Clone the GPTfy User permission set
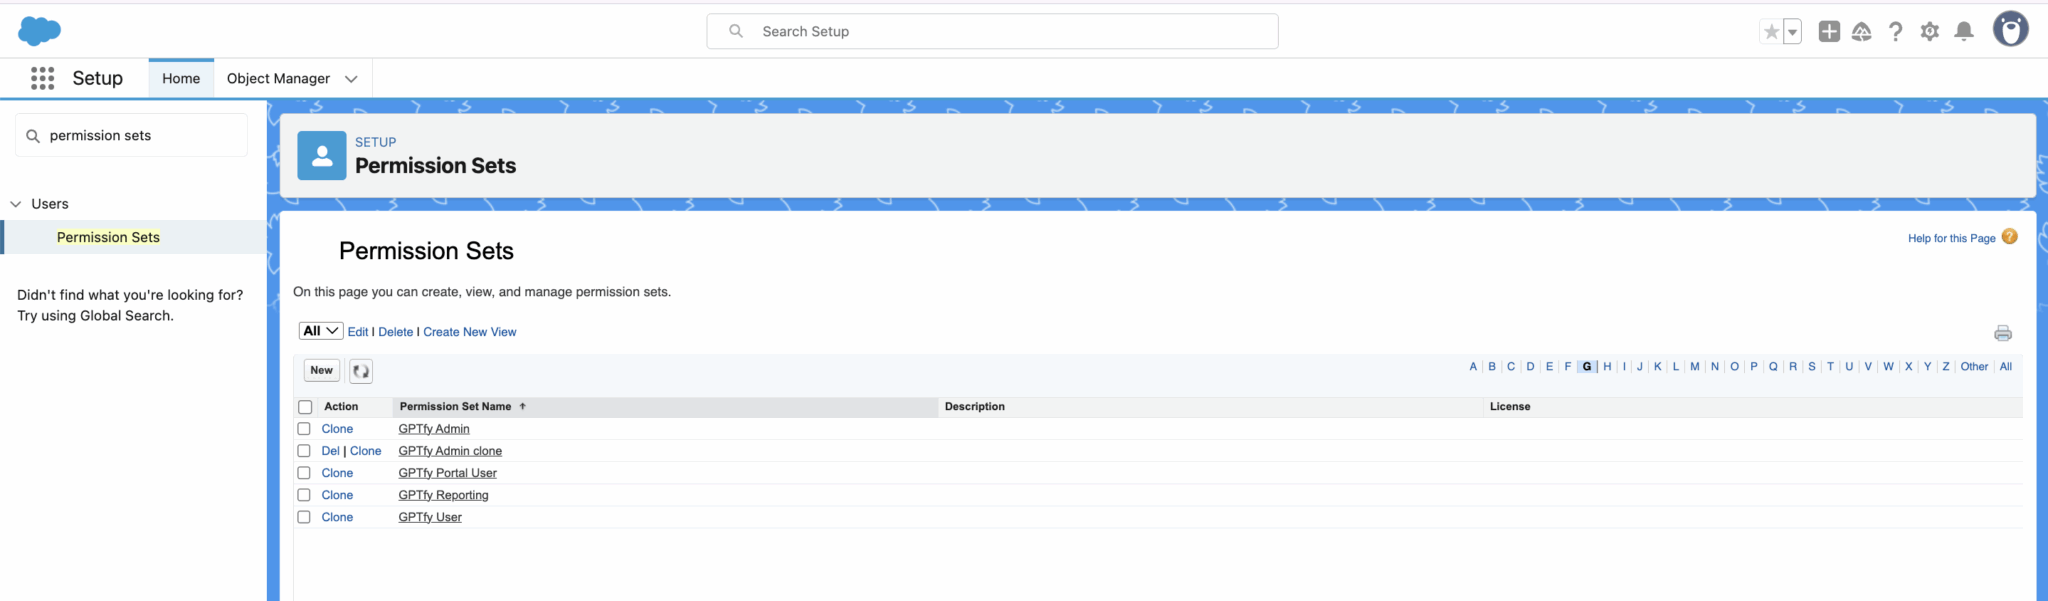This screenshot has width=2048, height=601. tap(337, 517)
